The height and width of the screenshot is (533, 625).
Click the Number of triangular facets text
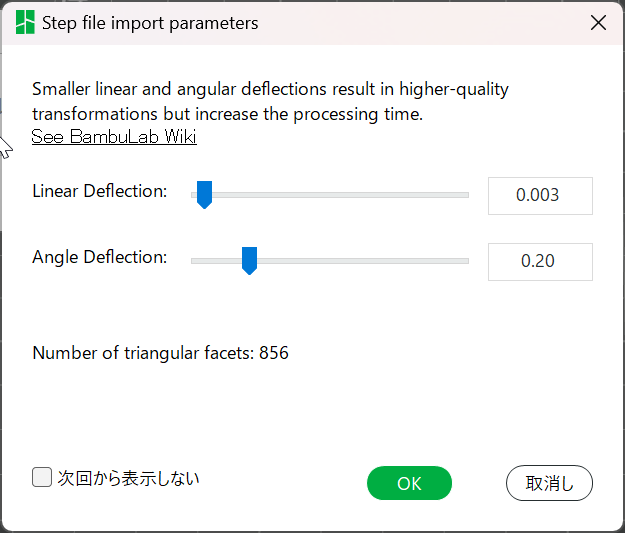[160, 353]
